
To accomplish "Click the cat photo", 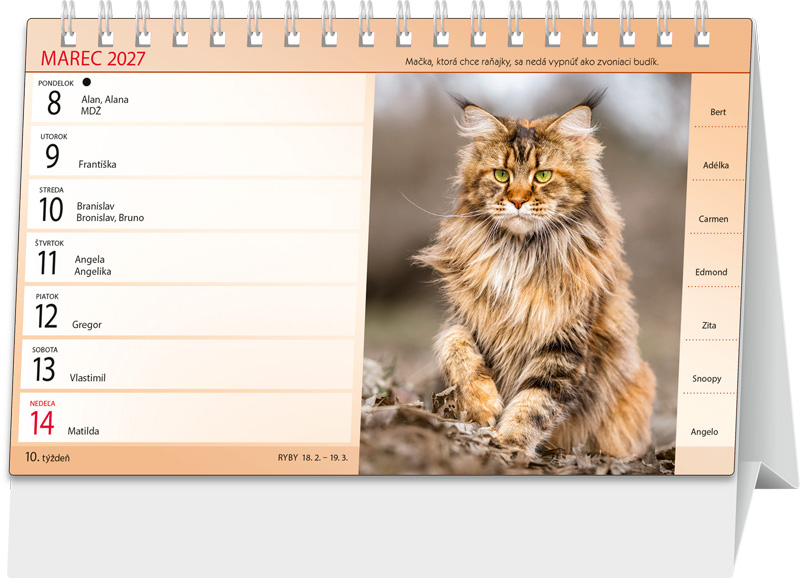I will pos(526,274).
